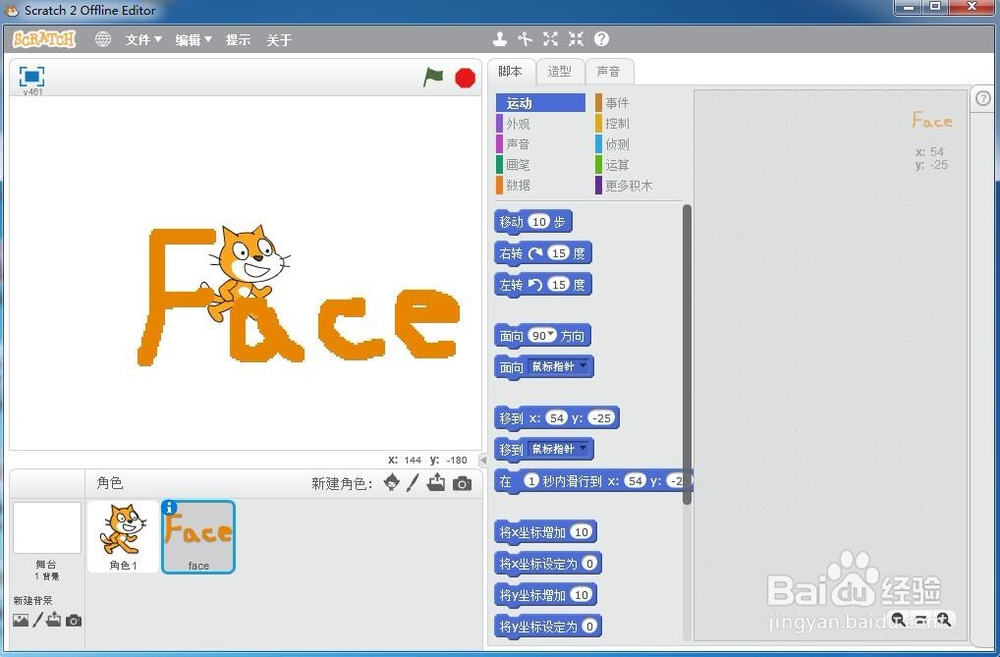
Task: Open the 编辑 menu
Action: (193, 40)
